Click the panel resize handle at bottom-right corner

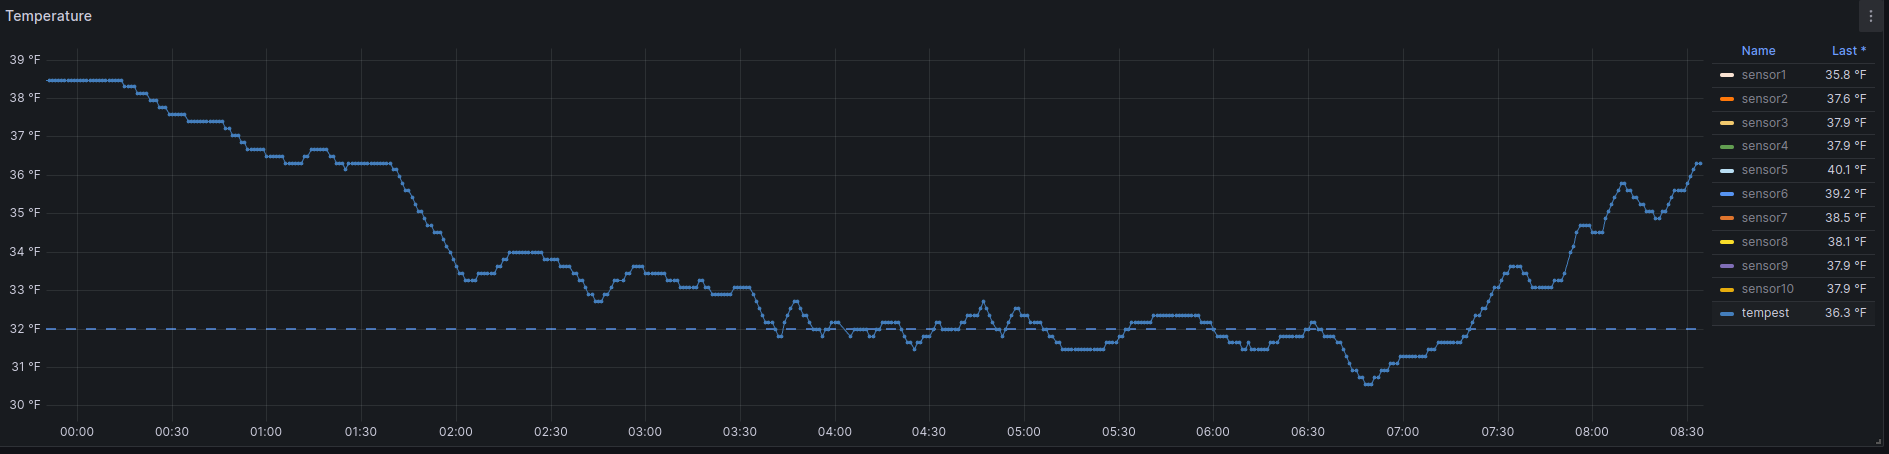pos(1879,441)
